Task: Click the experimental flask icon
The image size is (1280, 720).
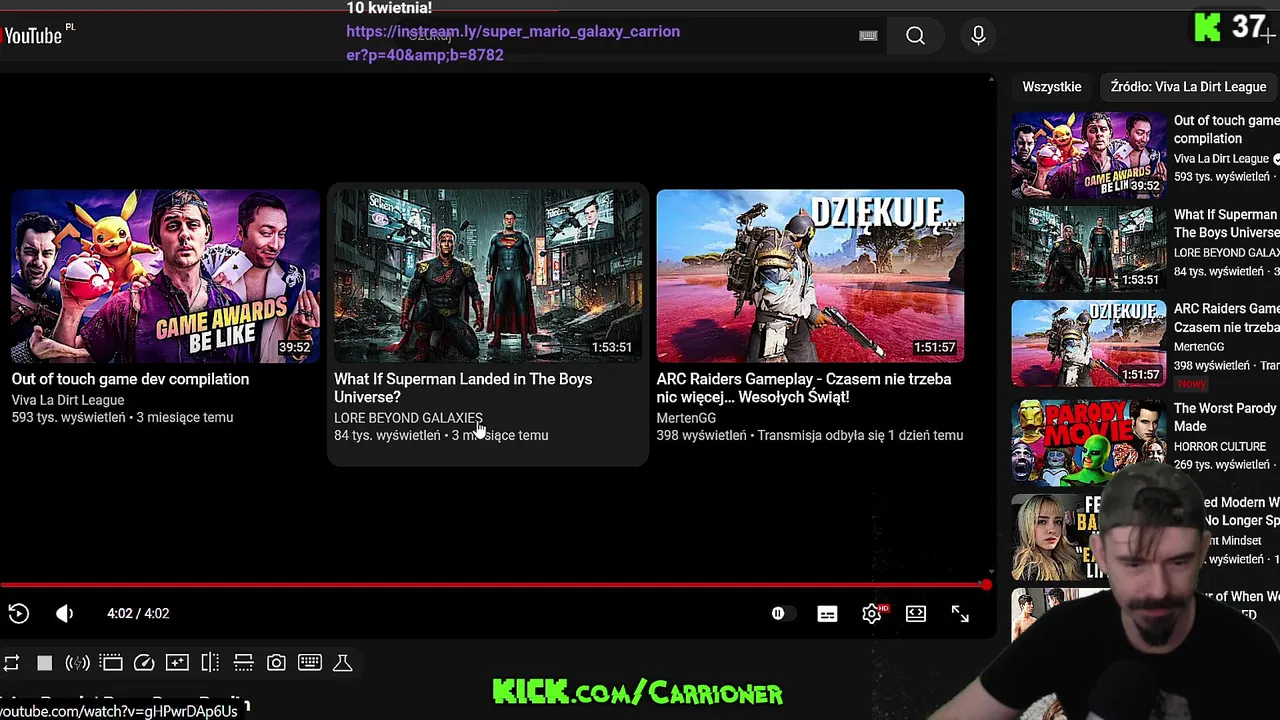Action: (x=342, y=663)
